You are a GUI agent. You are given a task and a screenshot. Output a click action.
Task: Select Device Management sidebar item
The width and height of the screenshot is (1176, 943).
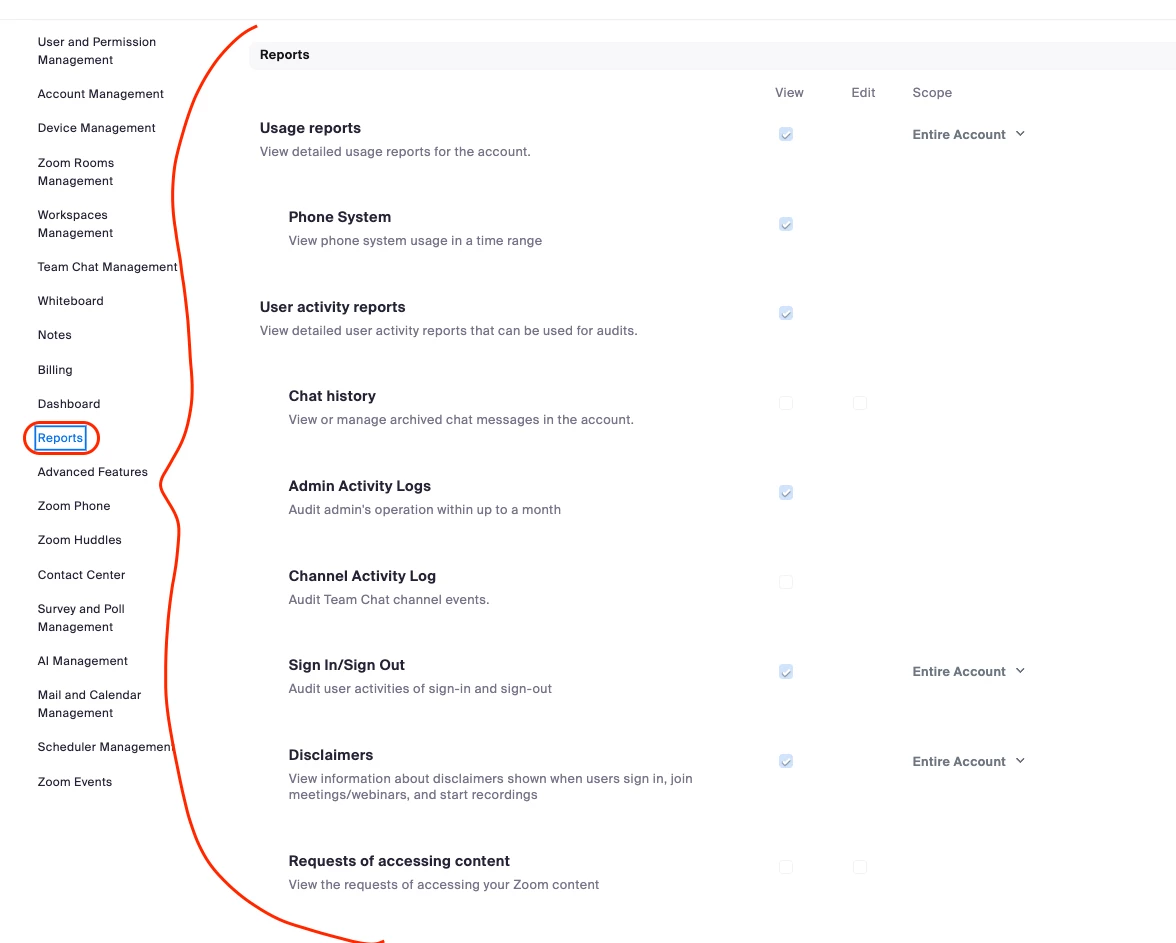pos(97,128)
